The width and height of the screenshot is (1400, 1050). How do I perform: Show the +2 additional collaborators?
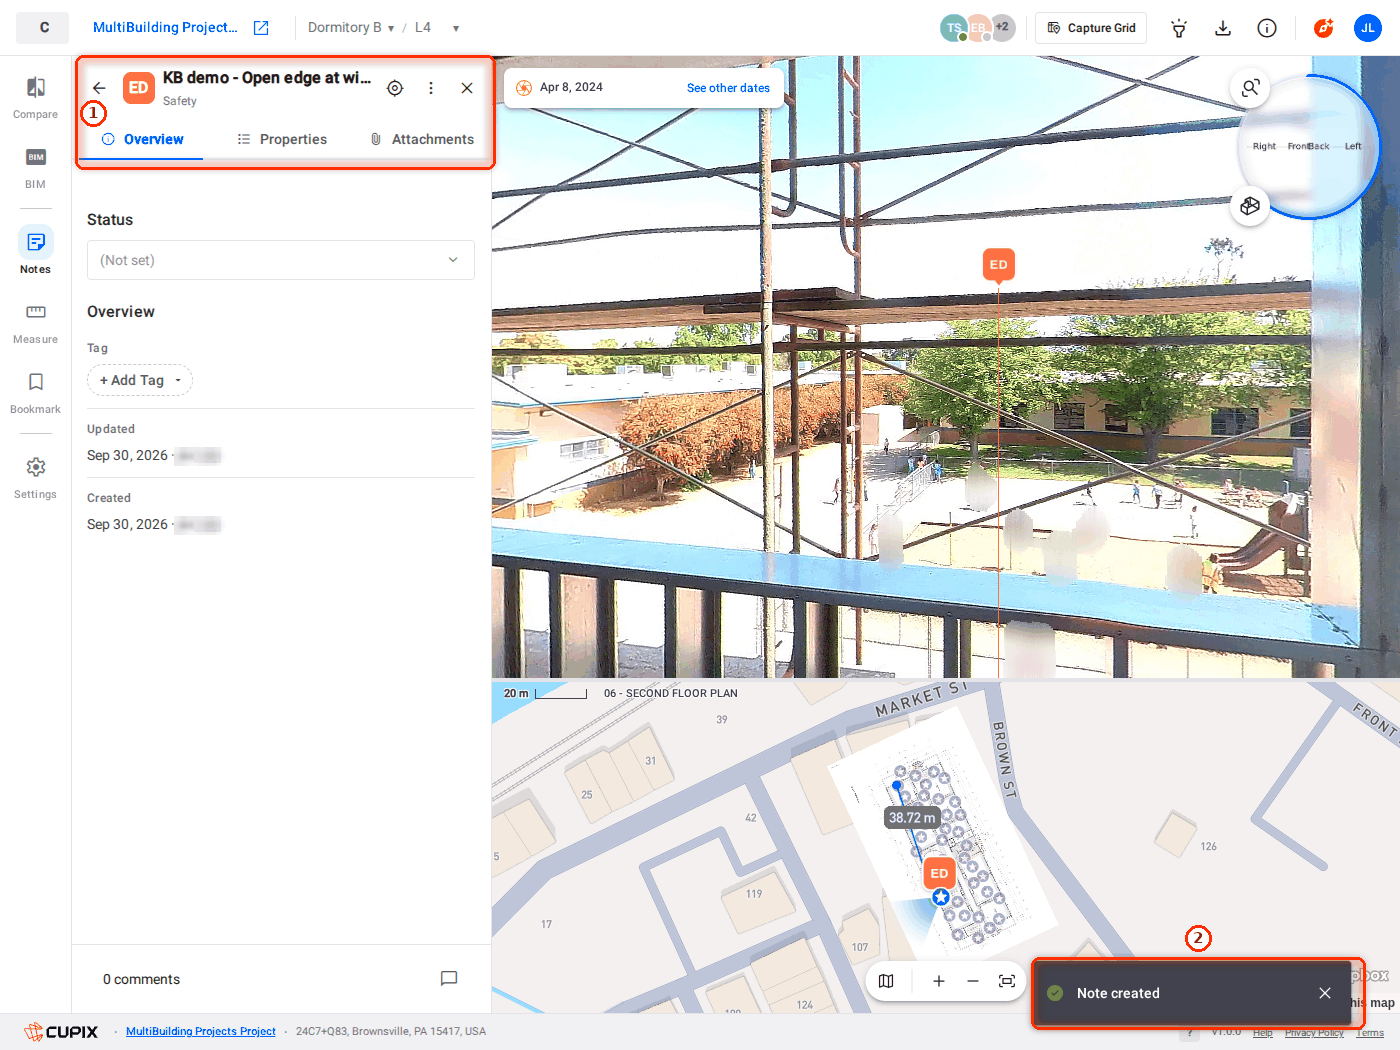point(1002,28)
